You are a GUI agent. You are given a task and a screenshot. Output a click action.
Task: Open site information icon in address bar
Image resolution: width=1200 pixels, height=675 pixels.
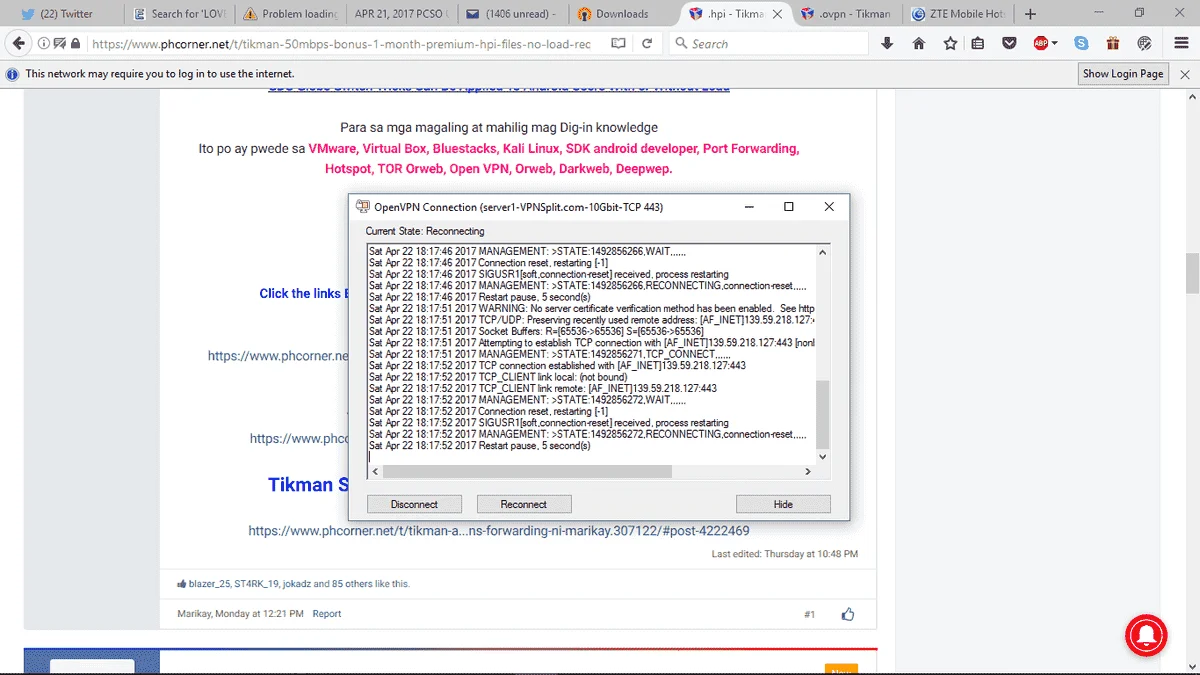point(45,44)
